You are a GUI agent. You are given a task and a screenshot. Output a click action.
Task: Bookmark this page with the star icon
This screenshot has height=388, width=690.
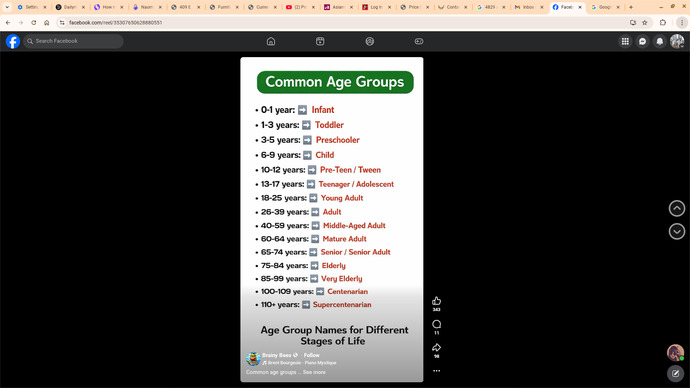(x=645, y=22)
